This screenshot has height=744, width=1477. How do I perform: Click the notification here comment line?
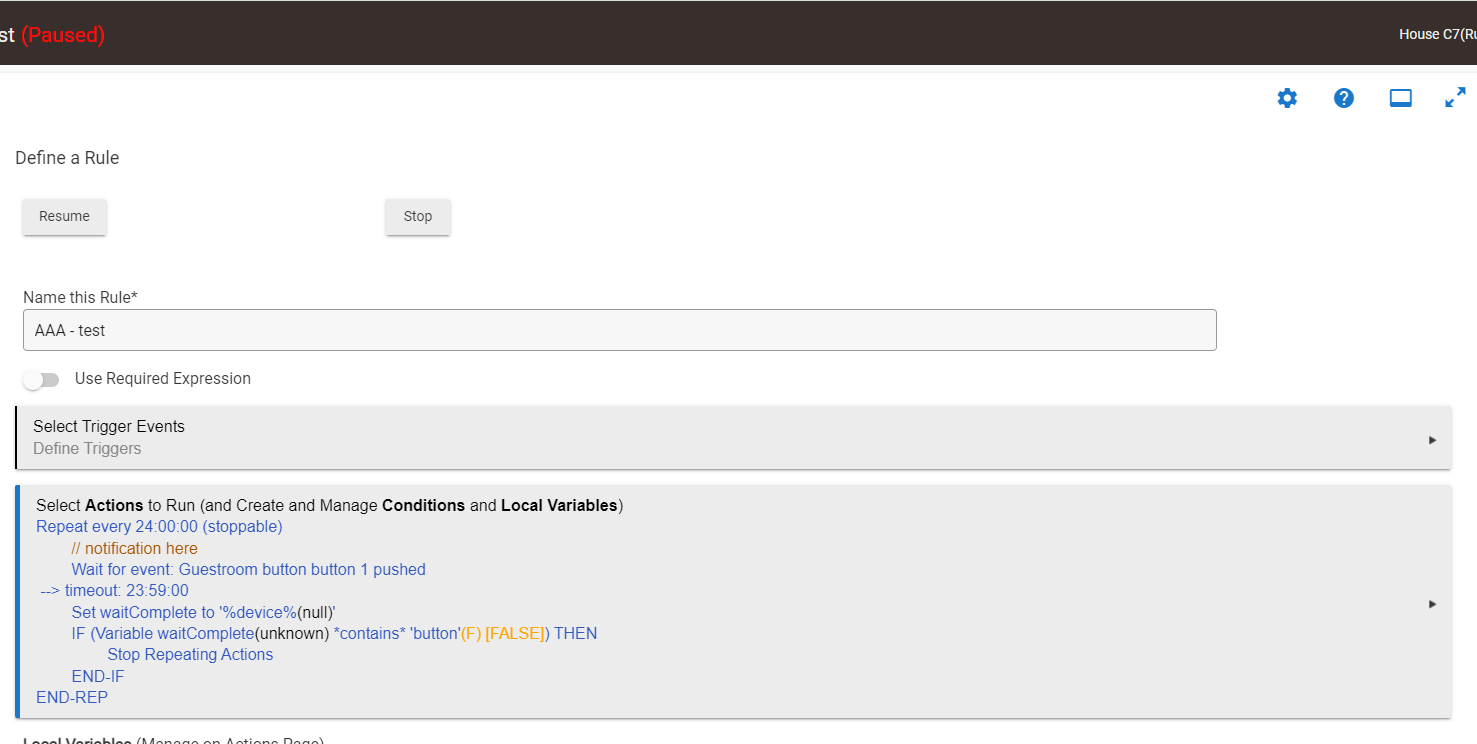(134, 549)
